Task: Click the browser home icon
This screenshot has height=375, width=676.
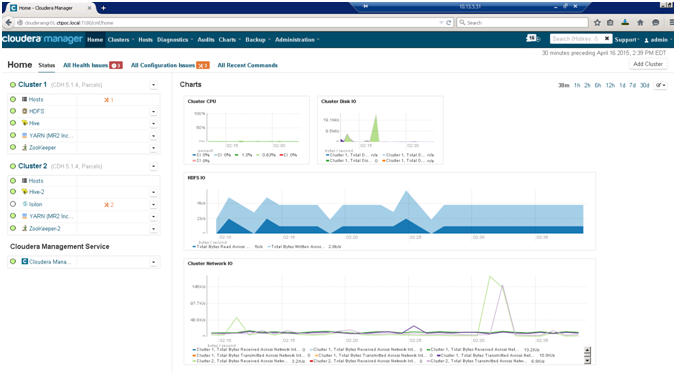Action: pyautogui.click(x=640, y=22)
